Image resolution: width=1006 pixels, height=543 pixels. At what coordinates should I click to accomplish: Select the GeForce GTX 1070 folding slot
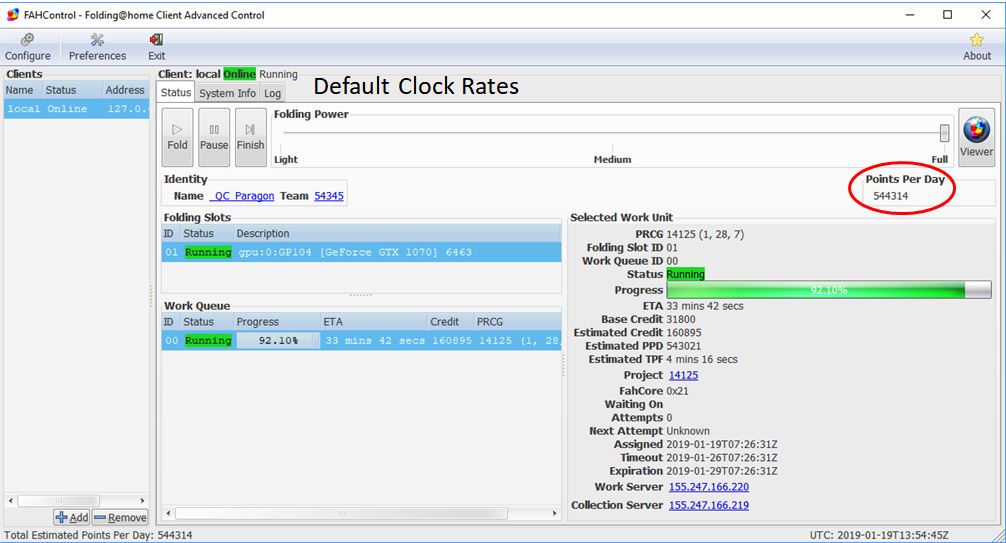point(360,252)
